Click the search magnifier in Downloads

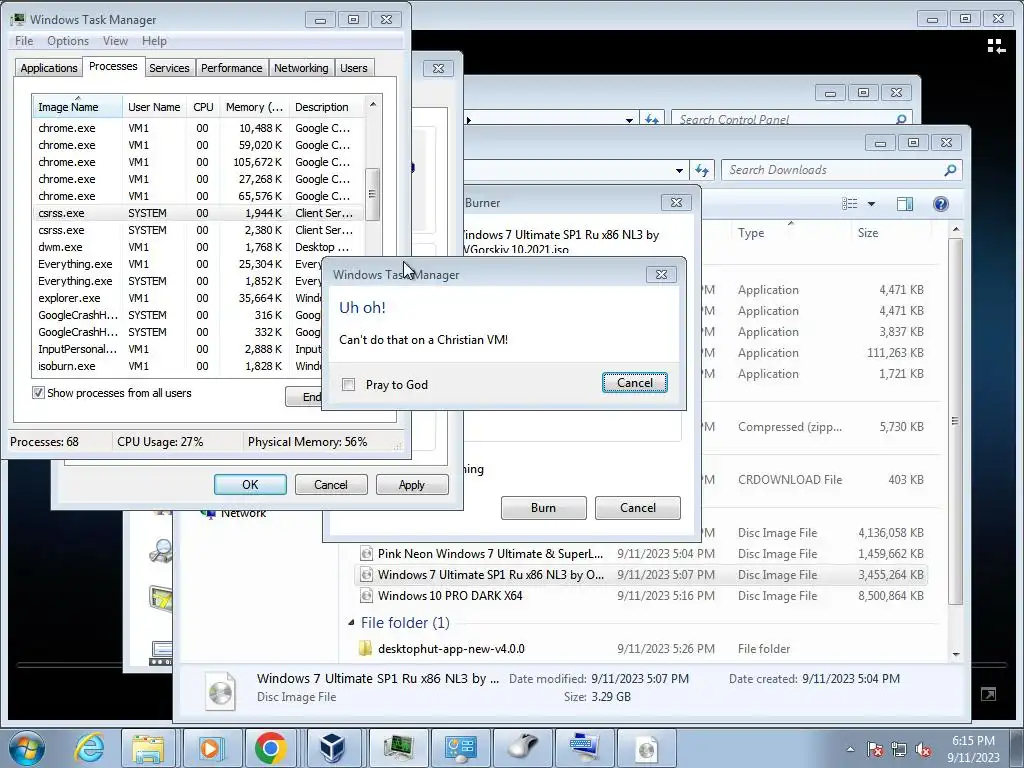tap(950, 170)
